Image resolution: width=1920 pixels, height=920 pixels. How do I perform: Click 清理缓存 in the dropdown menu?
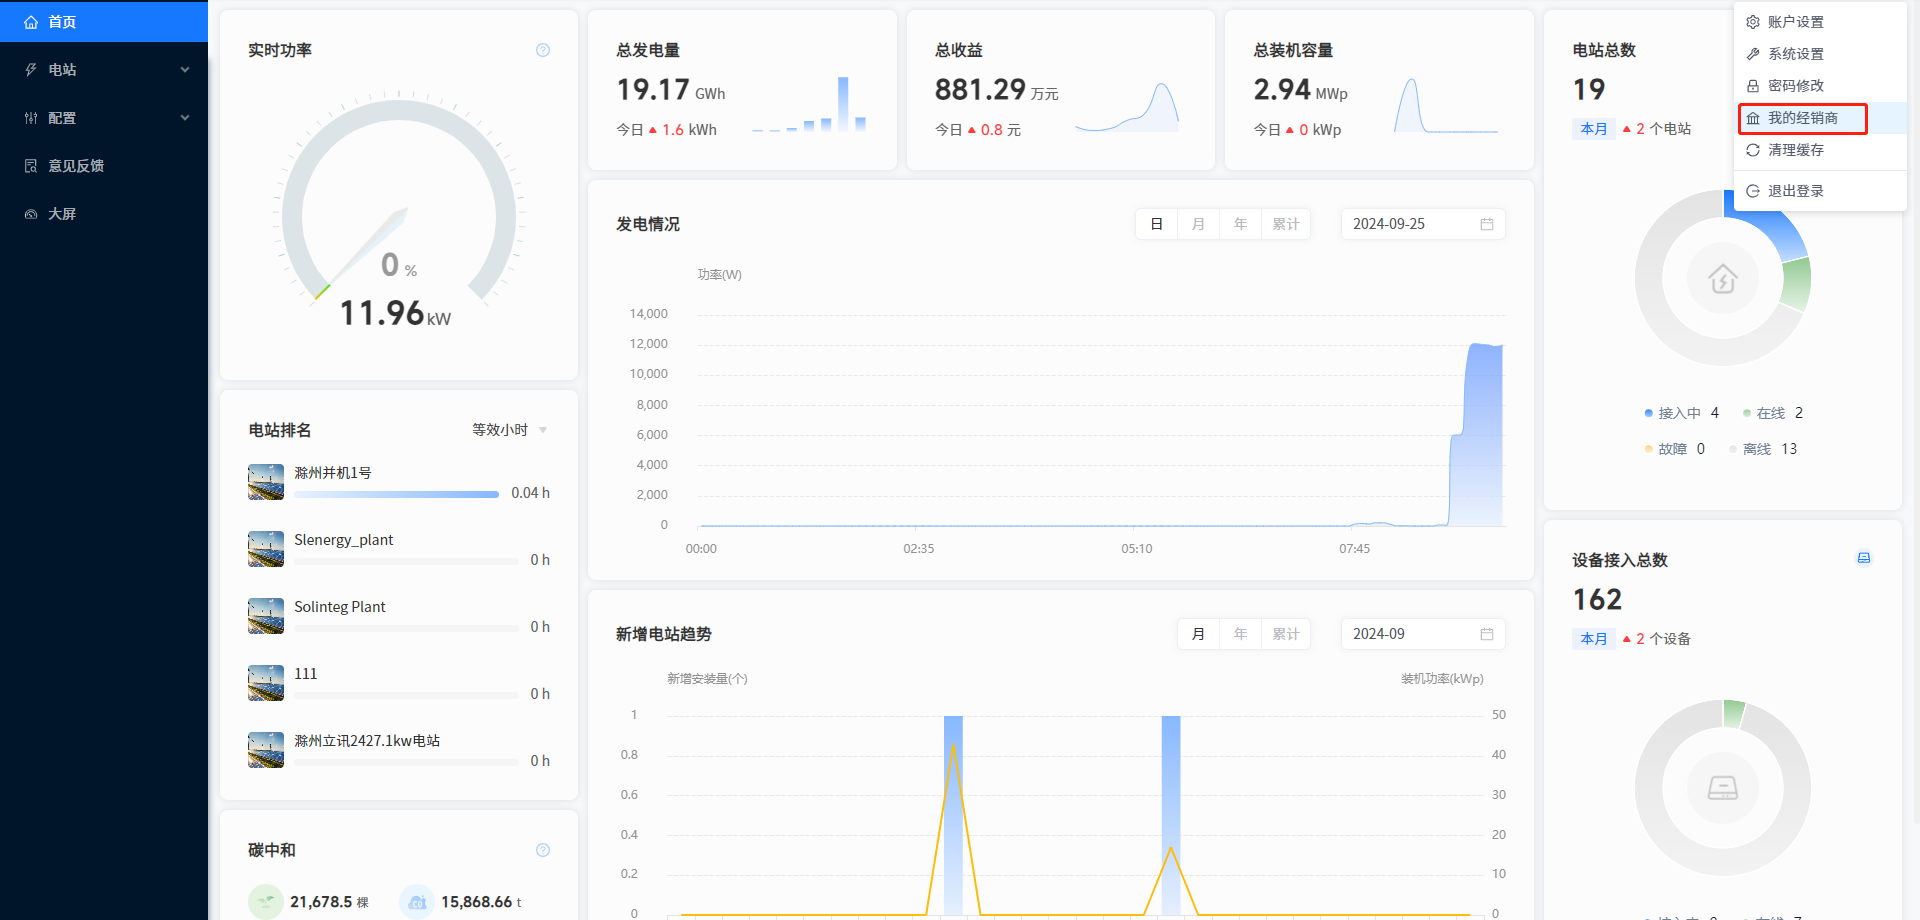pos(1795,150)
